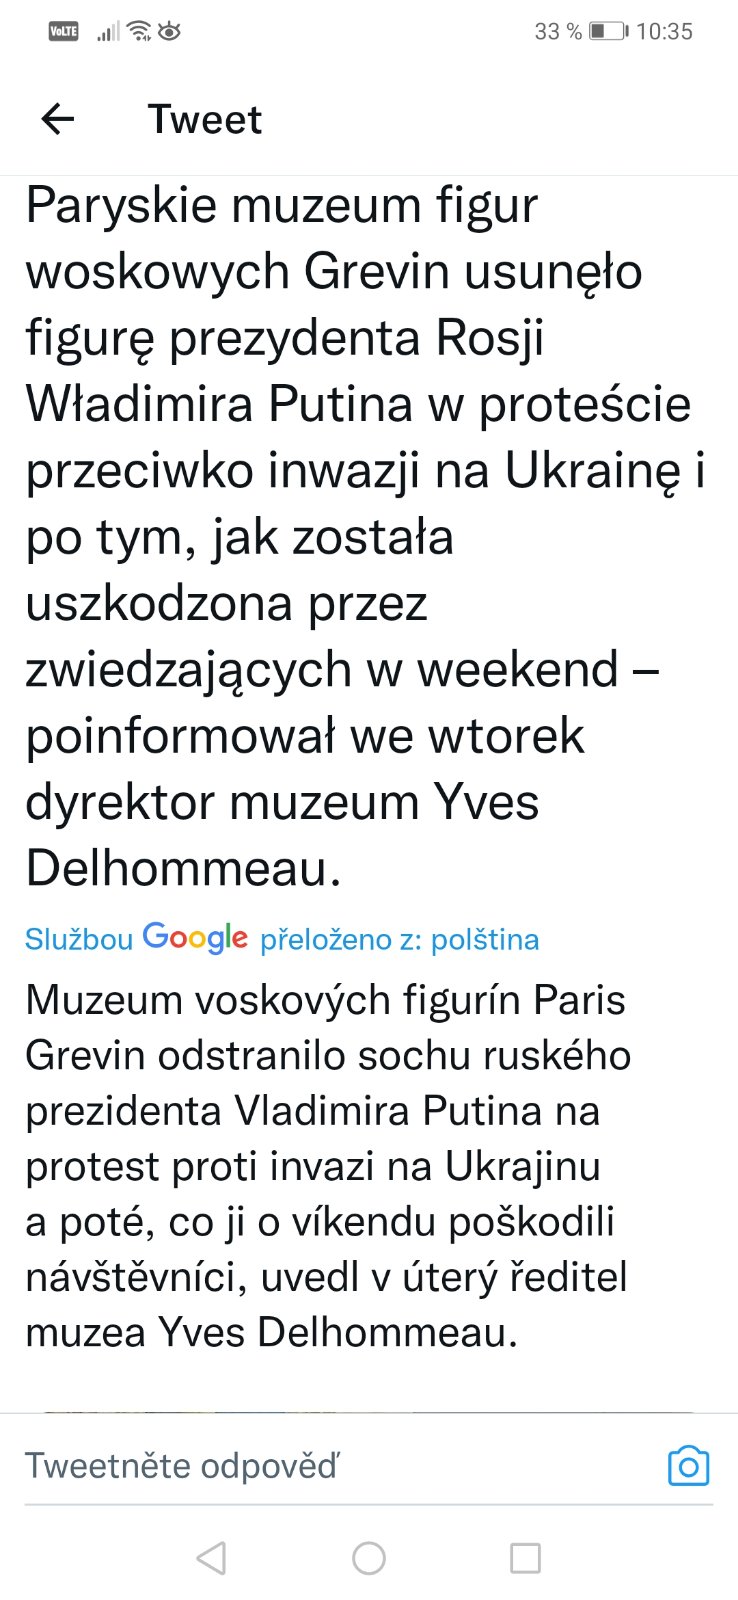Click the Google logo in translation credit
Image resolution: width=738 pixels, height=1600 pixels.
coord(195,938)
